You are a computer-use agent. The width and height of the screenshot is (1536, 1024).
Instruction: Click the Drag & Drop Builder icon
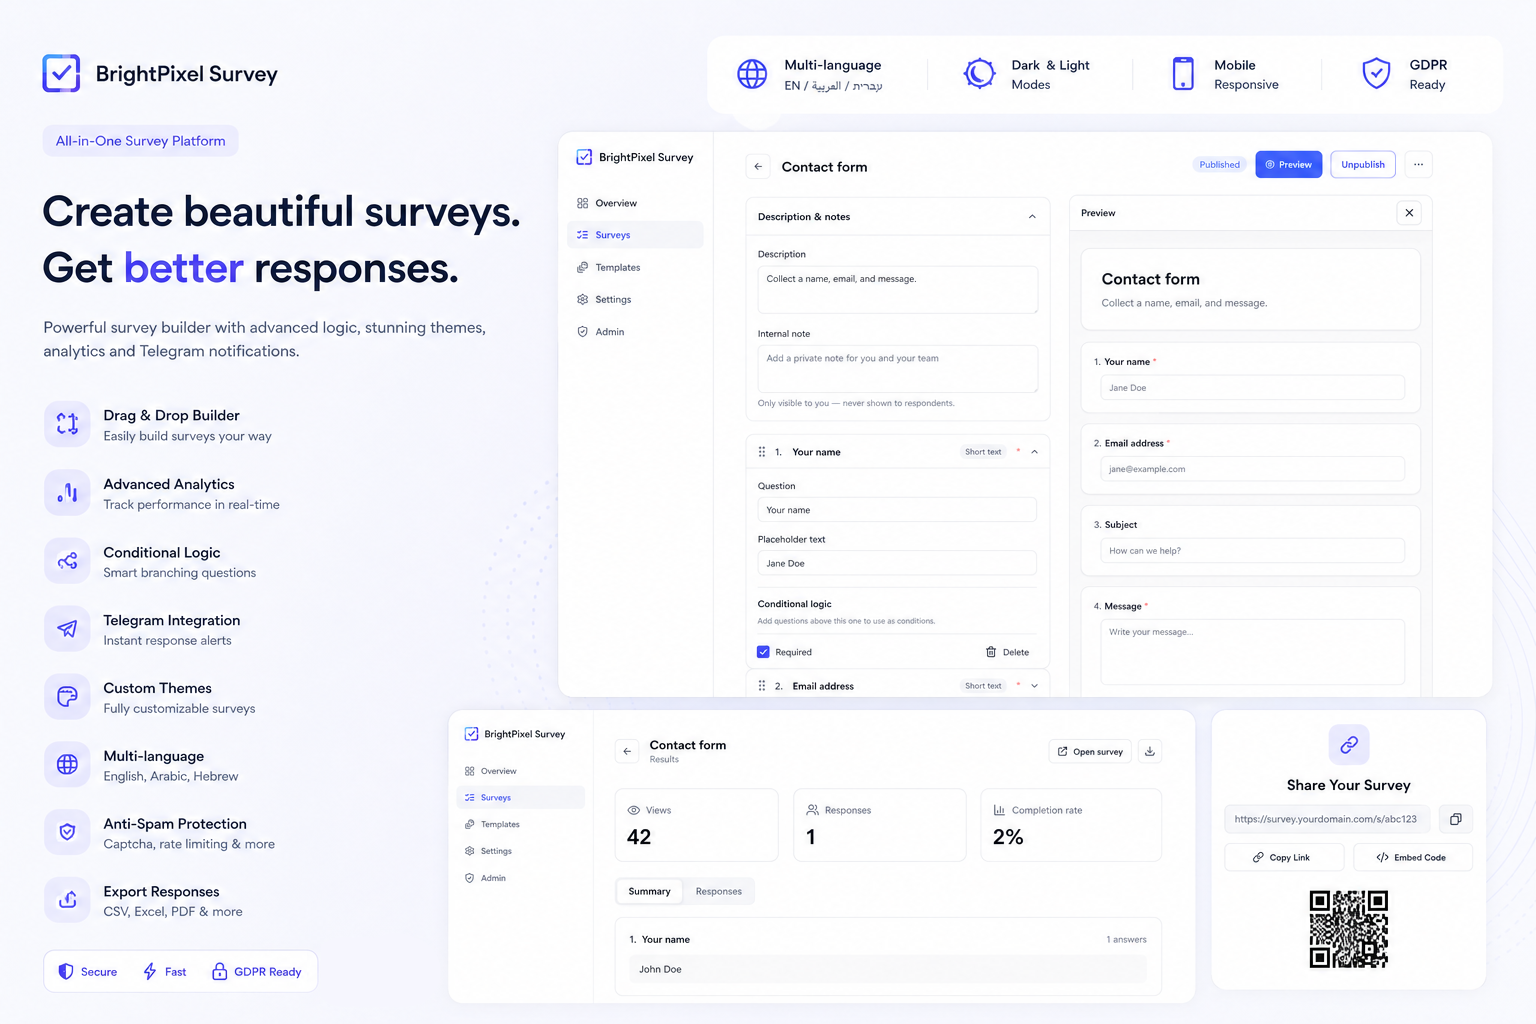tap(67, 424)
